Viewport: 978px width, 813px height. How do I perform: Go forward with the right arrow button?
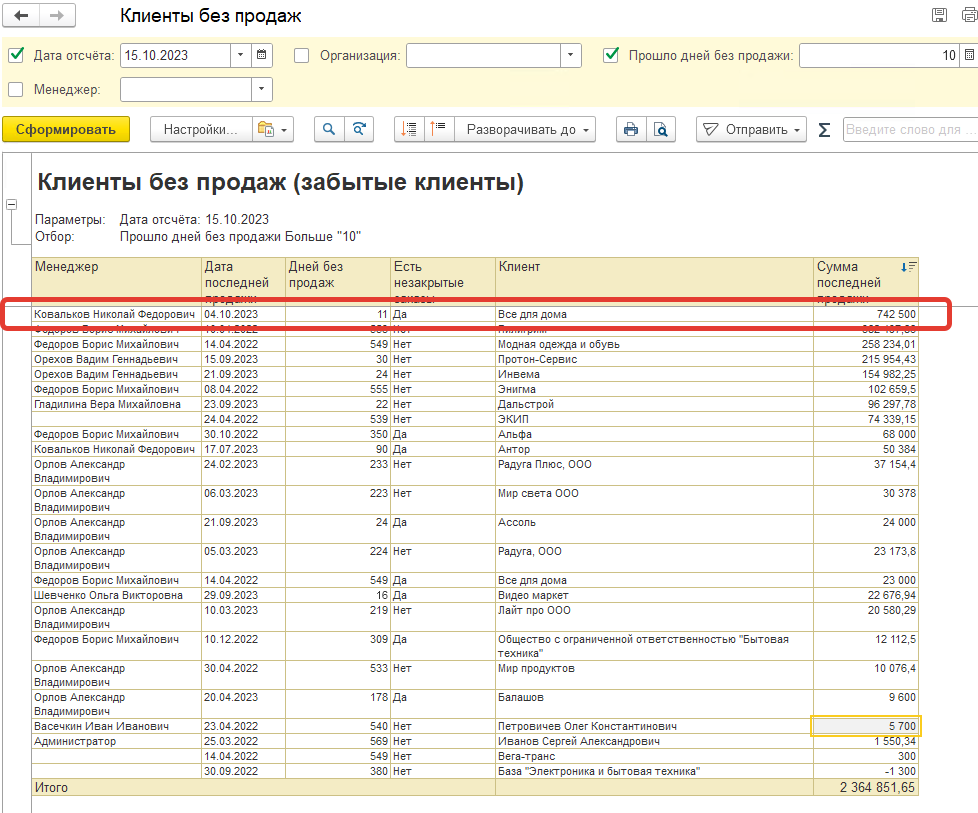pyautogui.click(x=57, y=16)
